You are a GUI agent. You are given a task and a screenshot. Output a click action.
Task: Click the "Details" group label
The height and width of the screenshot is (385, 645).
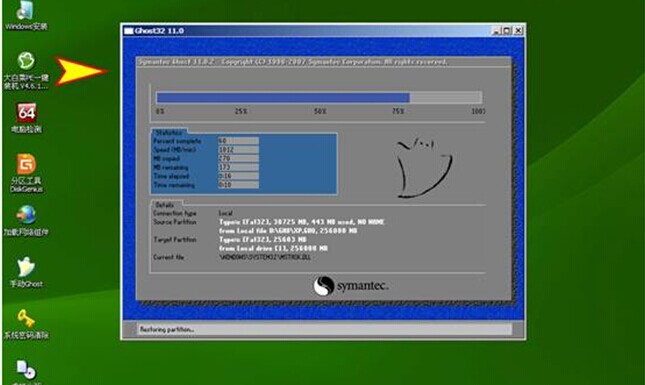165,204
